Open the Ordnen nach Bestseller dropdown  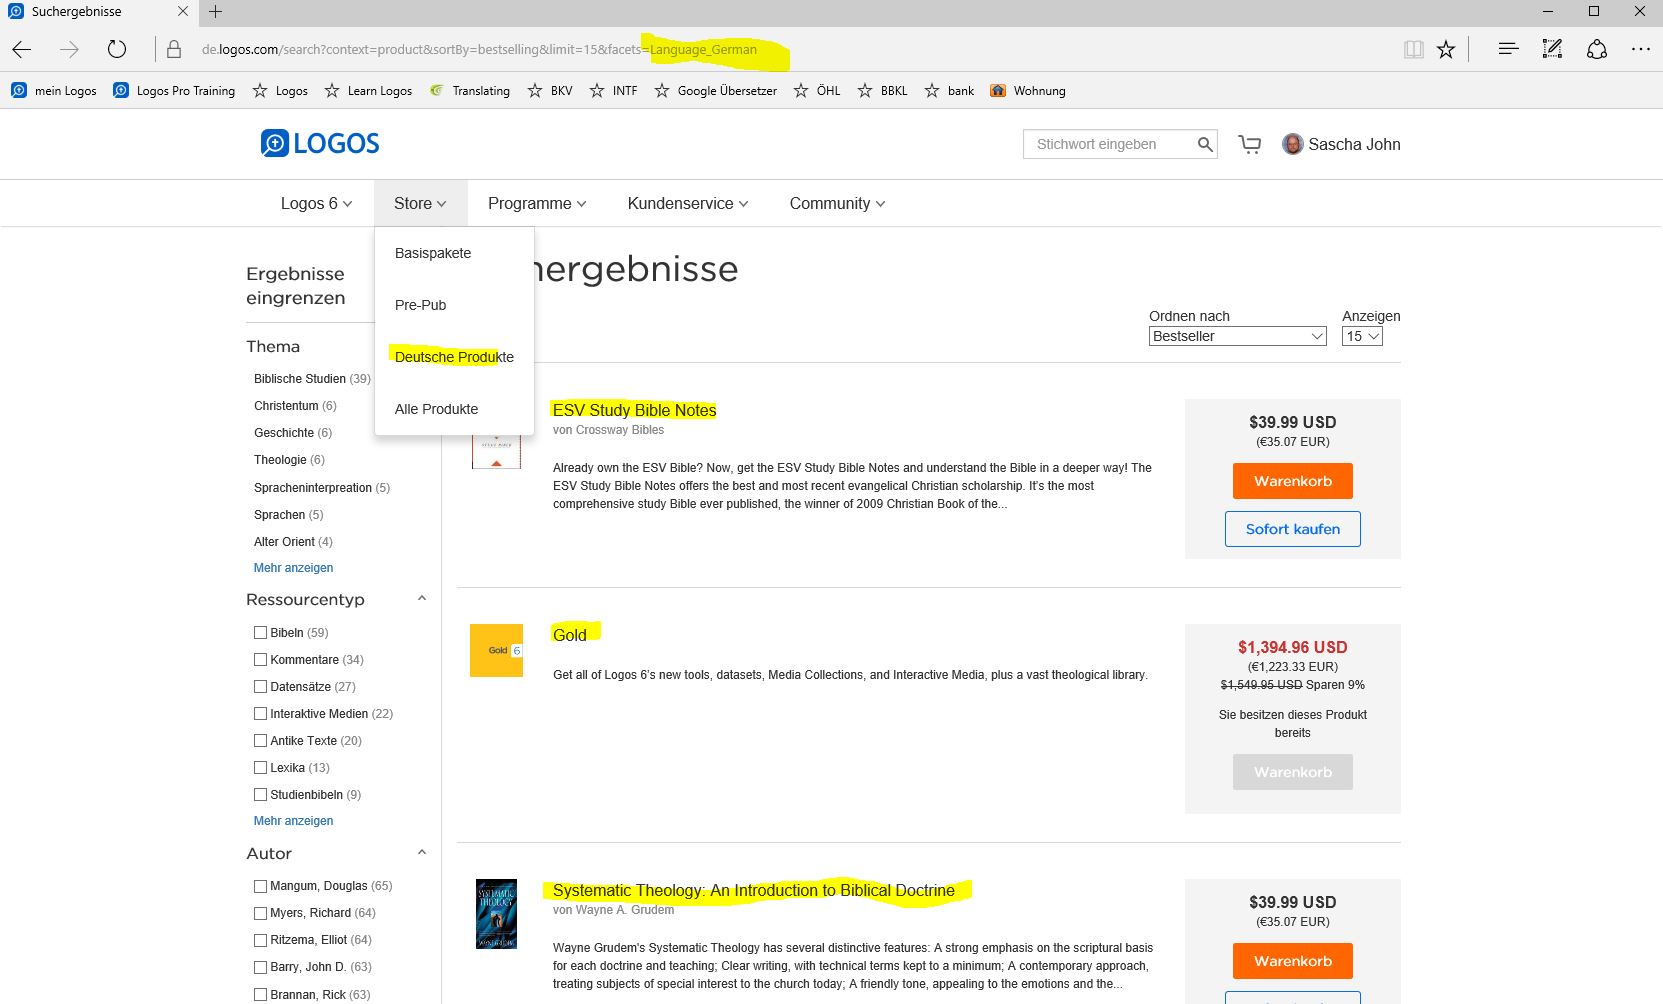click(1237, 336)
